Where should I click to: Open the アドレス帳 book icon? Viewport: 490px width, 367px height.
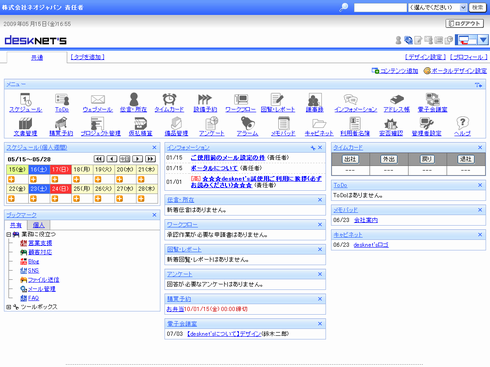point(397,99)
